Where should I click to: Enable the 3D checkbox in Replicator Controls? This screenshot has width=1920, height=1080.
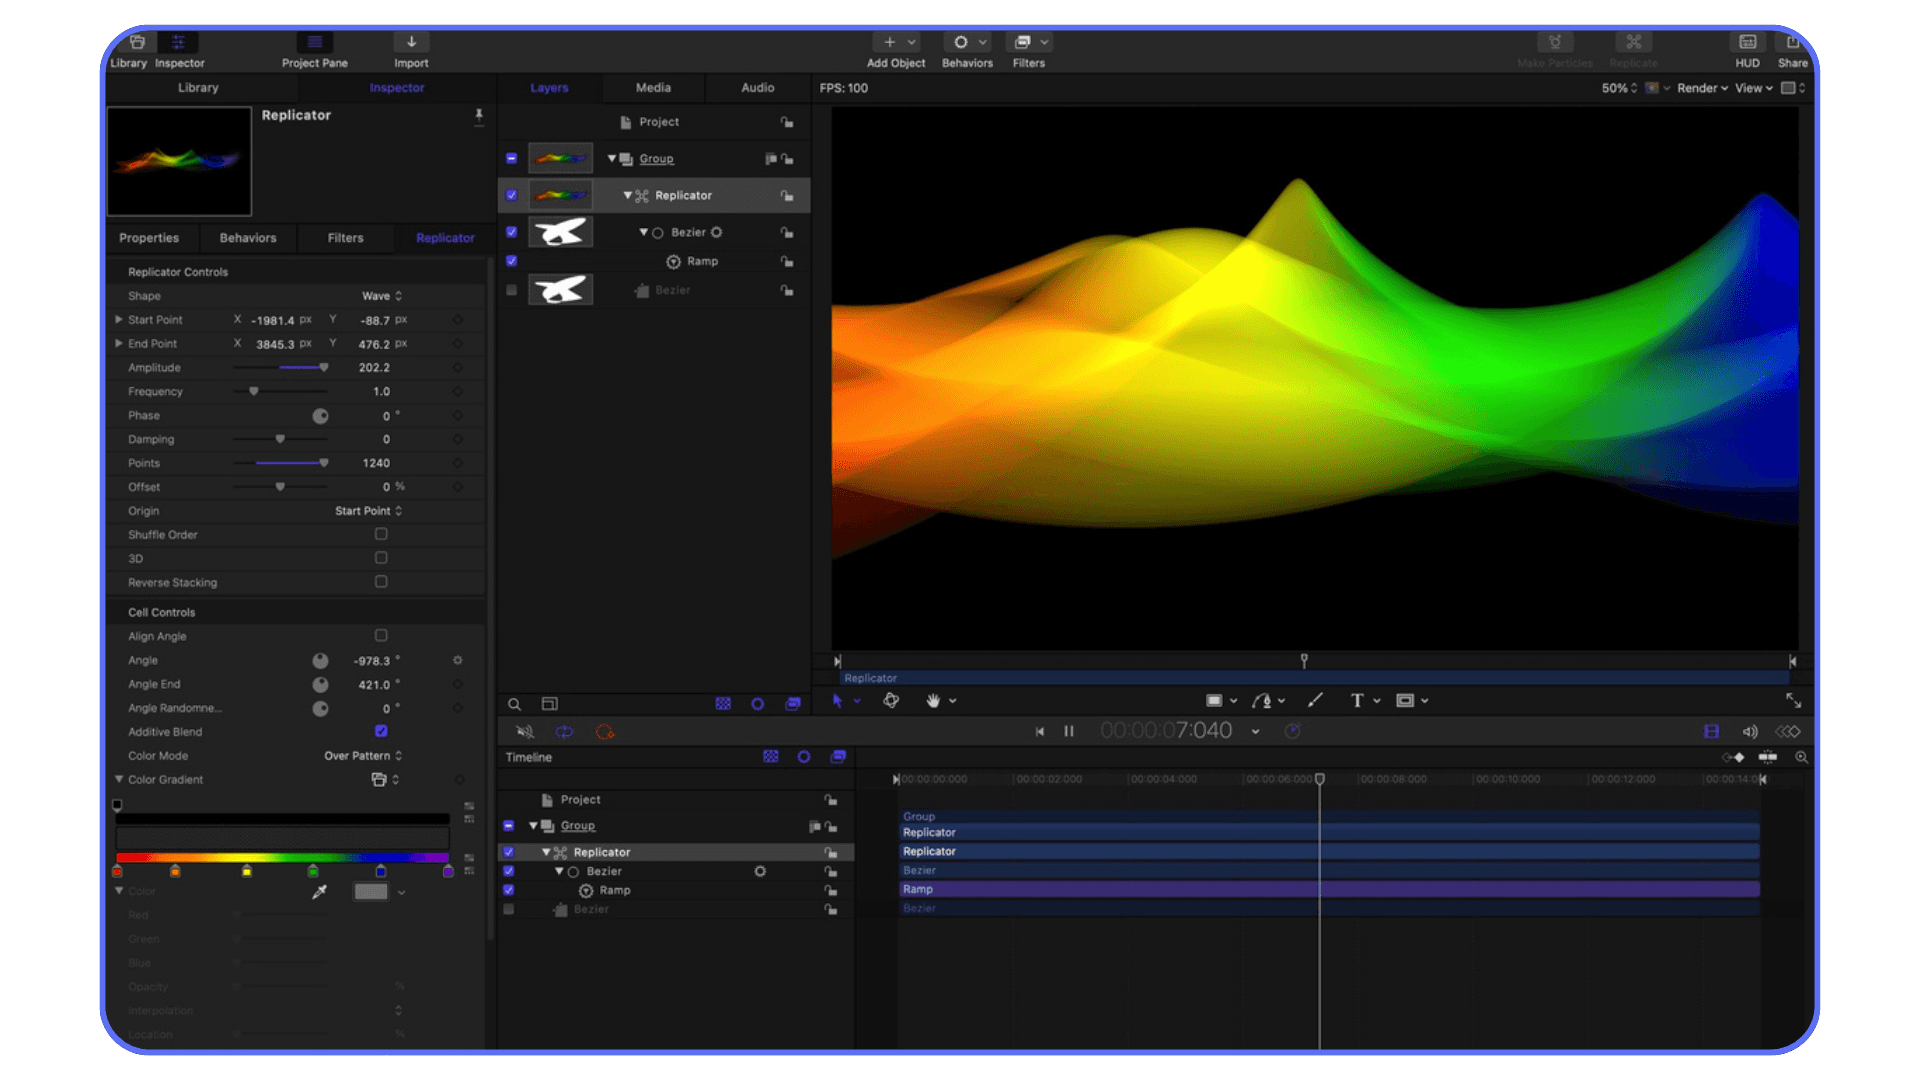pos(380,558)
